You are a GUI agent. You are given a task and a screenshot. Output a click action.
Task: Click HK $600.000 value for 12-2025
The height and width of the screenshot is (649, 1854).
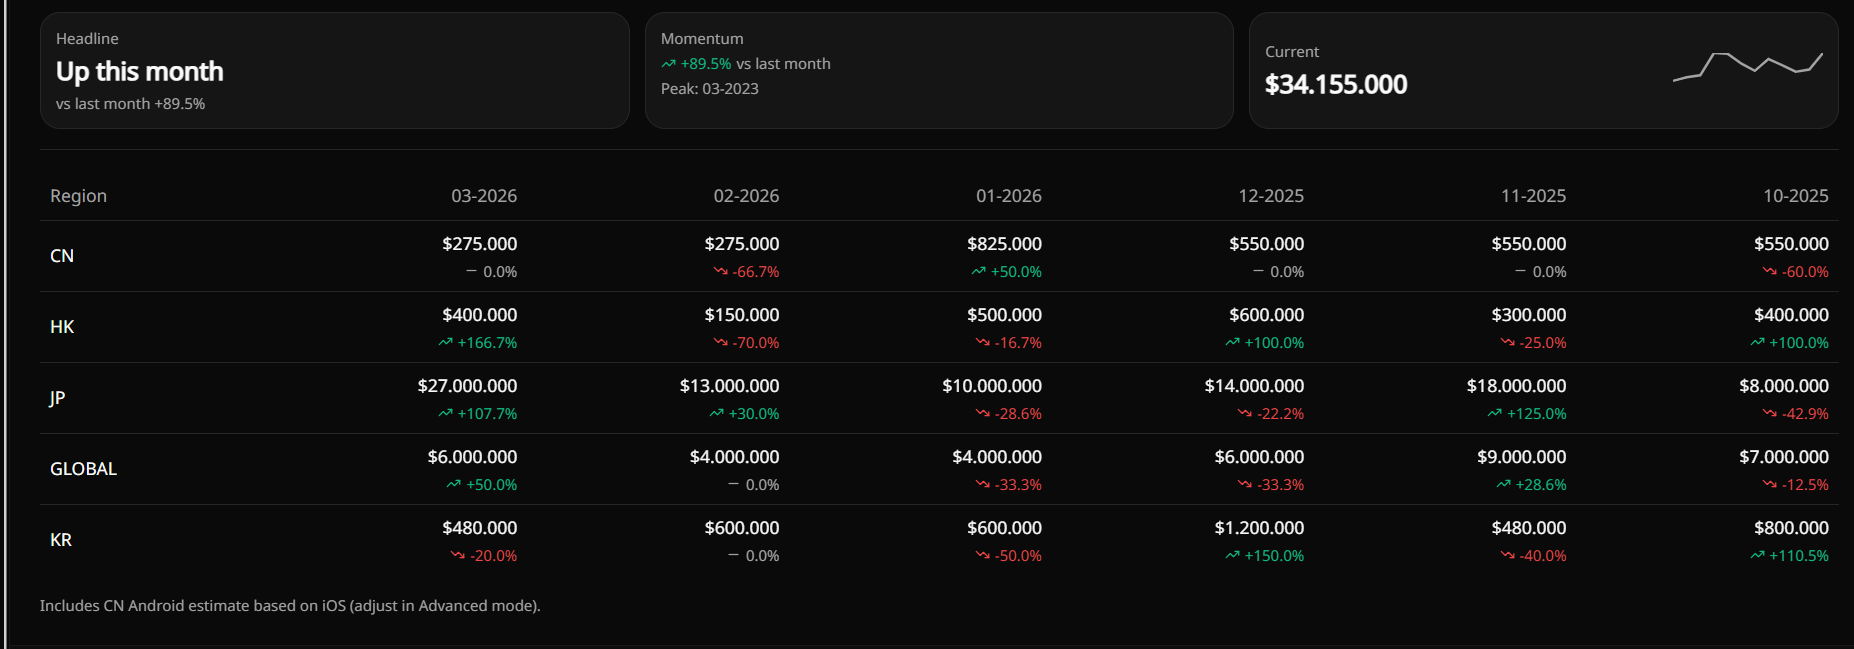1267,315
